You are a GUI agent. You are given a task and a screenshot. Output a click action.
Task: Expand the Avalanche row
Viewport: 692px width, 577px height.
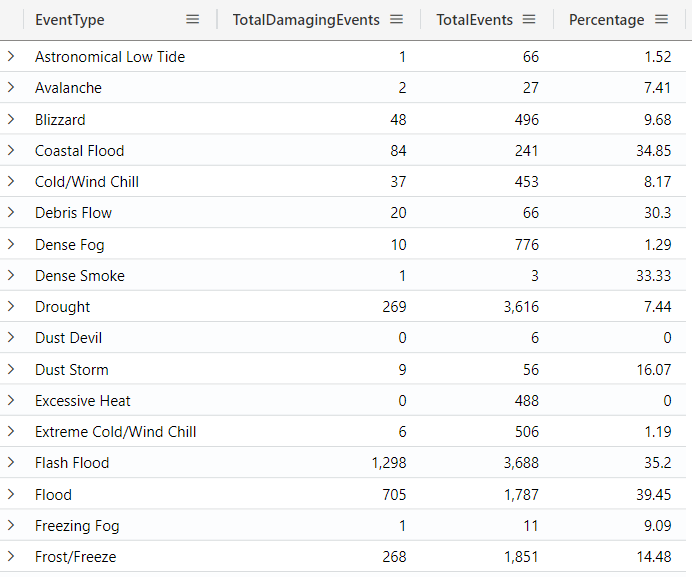click(x=11, y=88)
